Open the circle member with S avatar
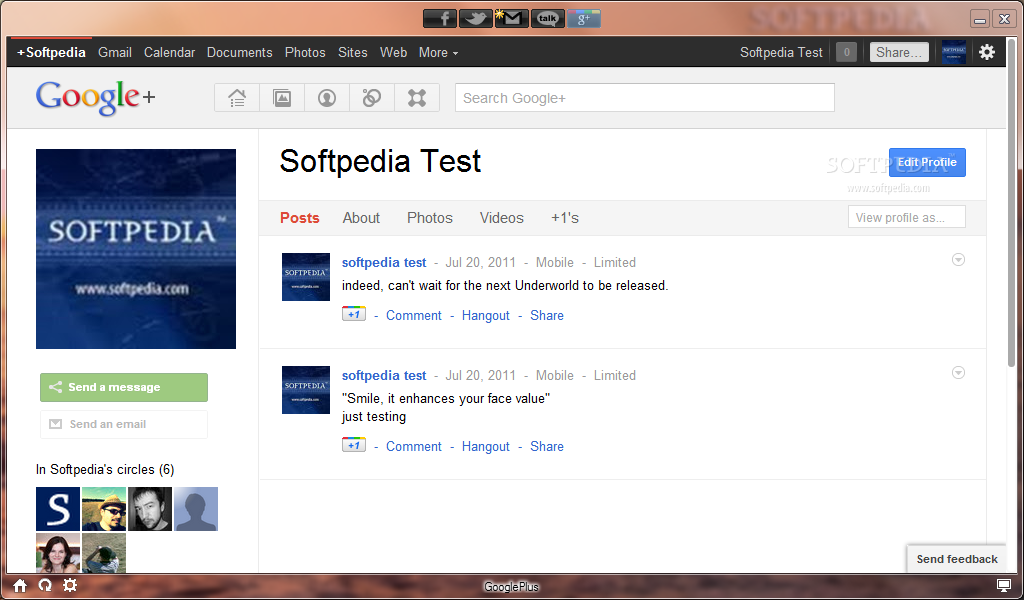Image resolution: width=1024 pixels, height=600 pixels. [x=58, y=509]
